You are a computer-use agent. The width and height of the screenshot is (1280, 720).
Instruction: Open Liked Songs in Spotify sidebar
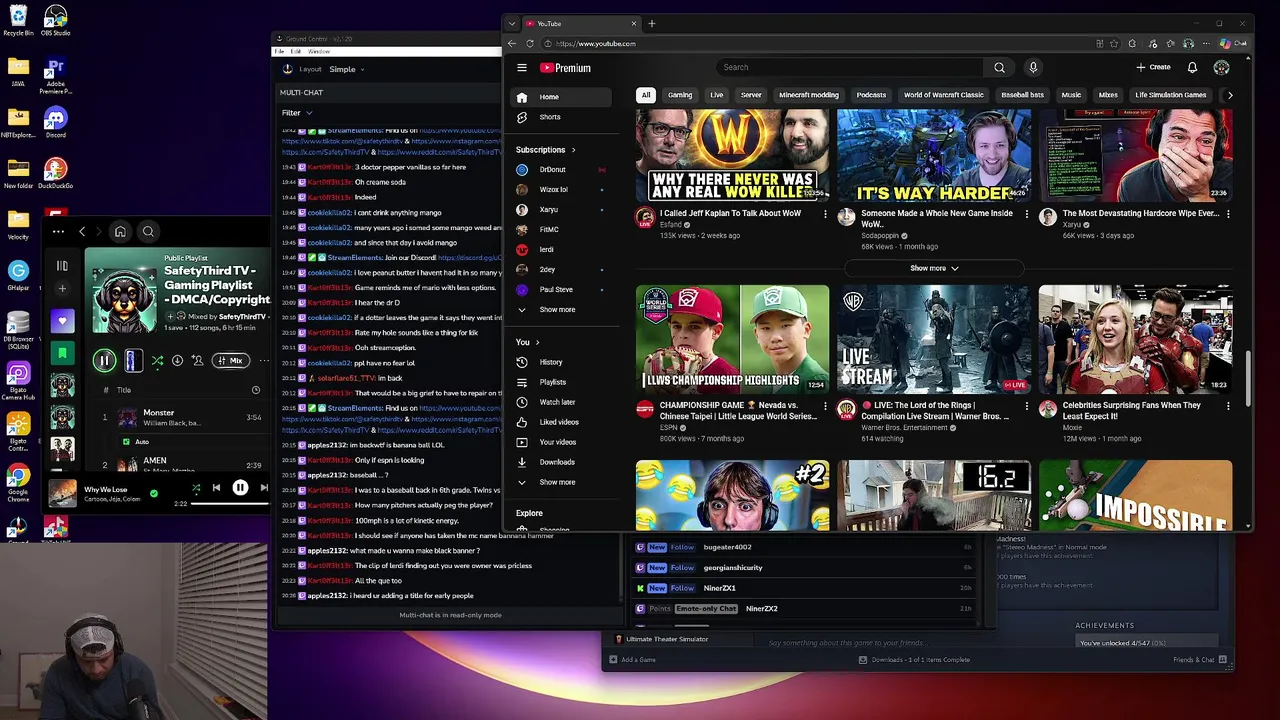click(x=62, y=321)
